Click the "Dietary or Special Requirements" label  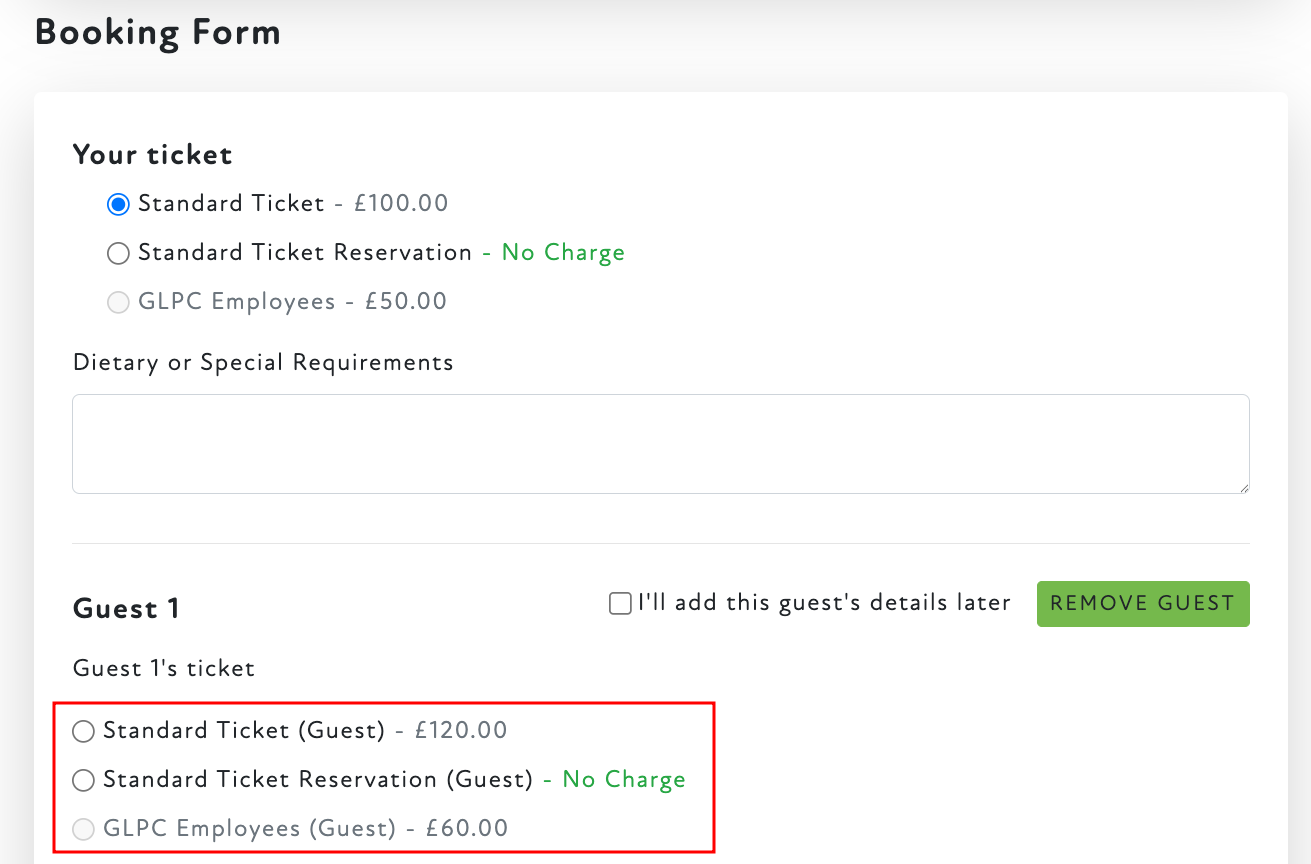tap(263, 362)
